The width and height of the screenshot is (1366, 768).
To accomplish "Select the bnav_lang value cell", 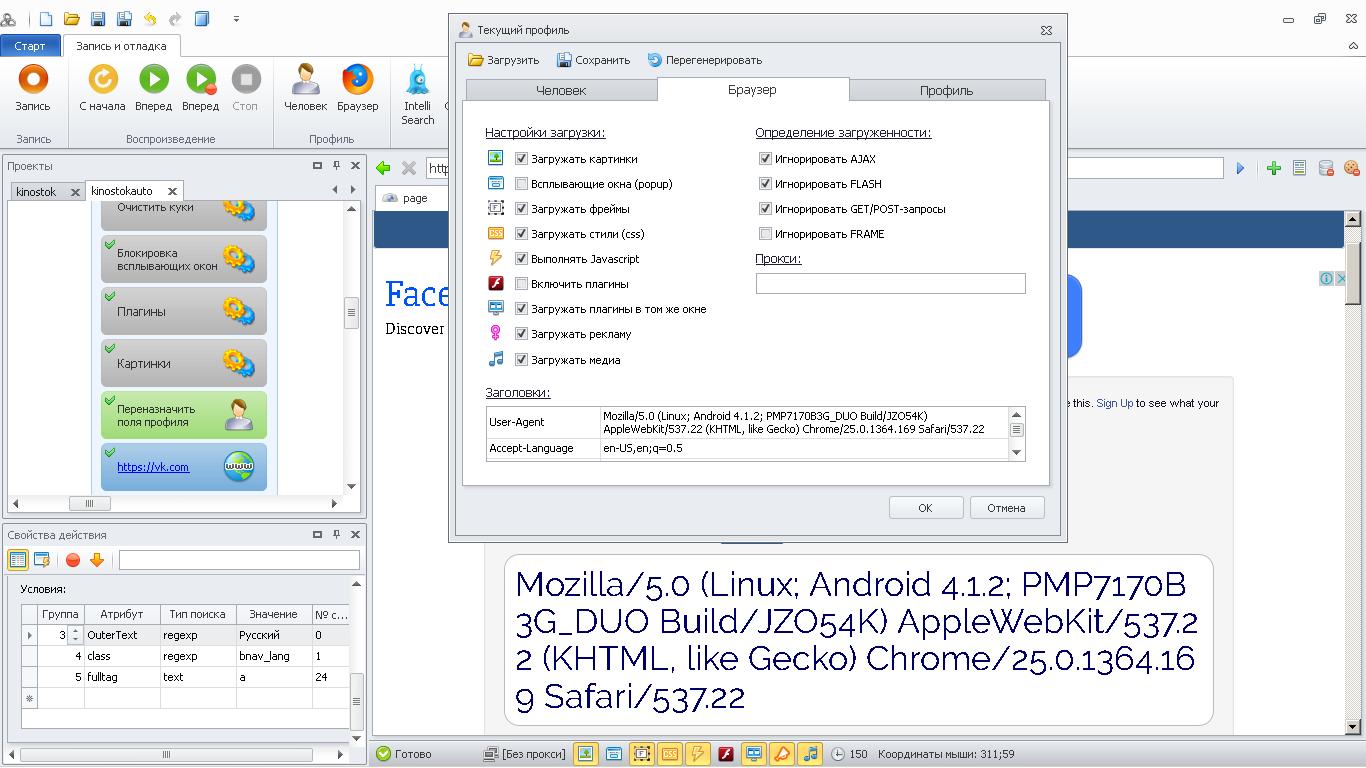I will tap(274, 656).
